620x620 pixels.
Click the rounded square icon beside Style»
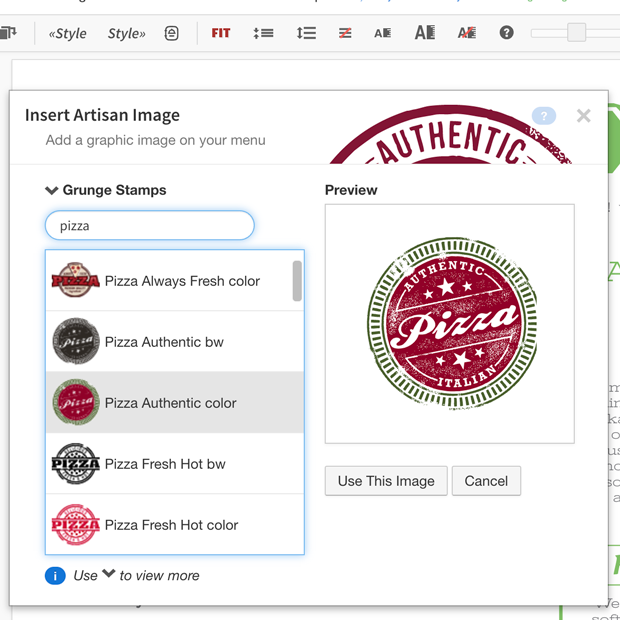[172, 33]
